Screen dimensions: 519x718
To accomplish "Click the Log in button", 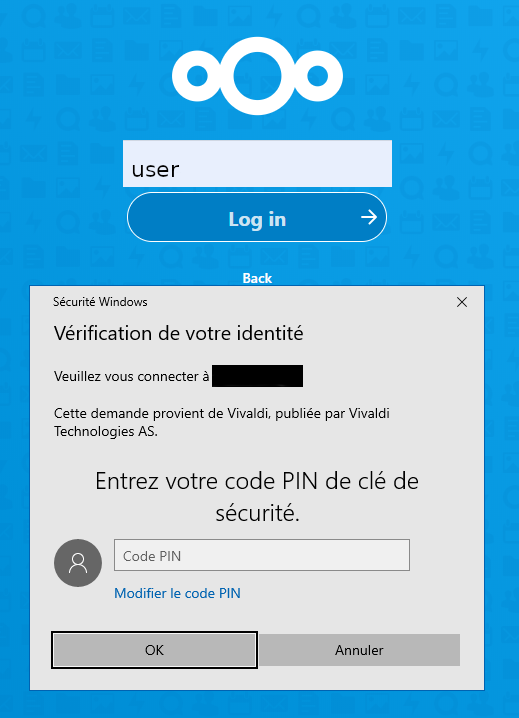I will tap(257, 217).
